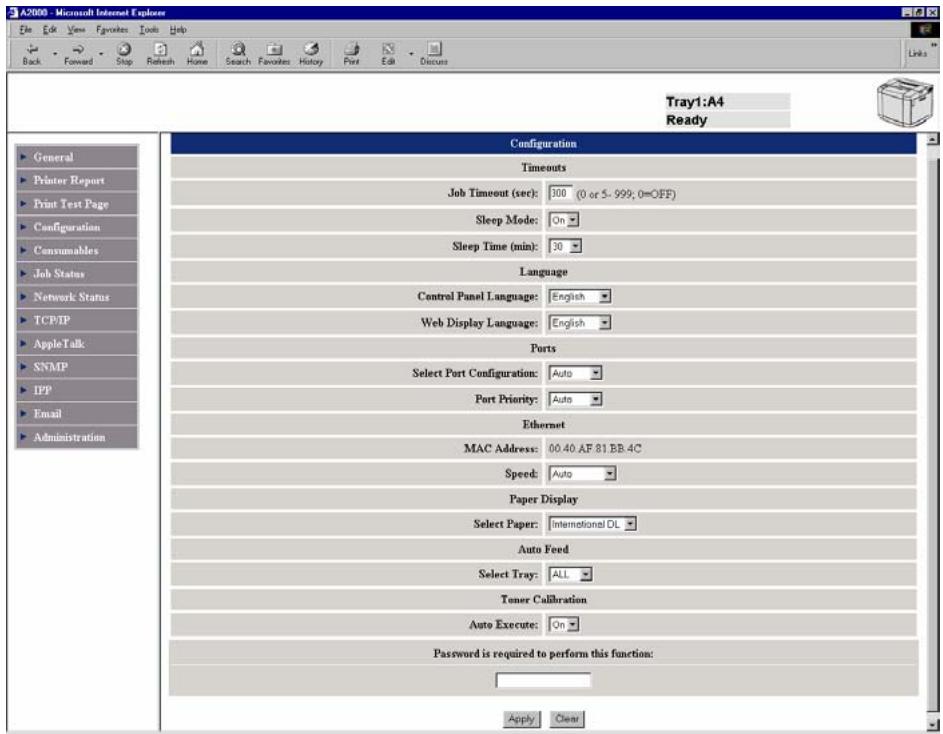Open the Toner Calibration Auto Execute dropdown
The height and width of the screenshot is (734, 943).
coord(564,625)
